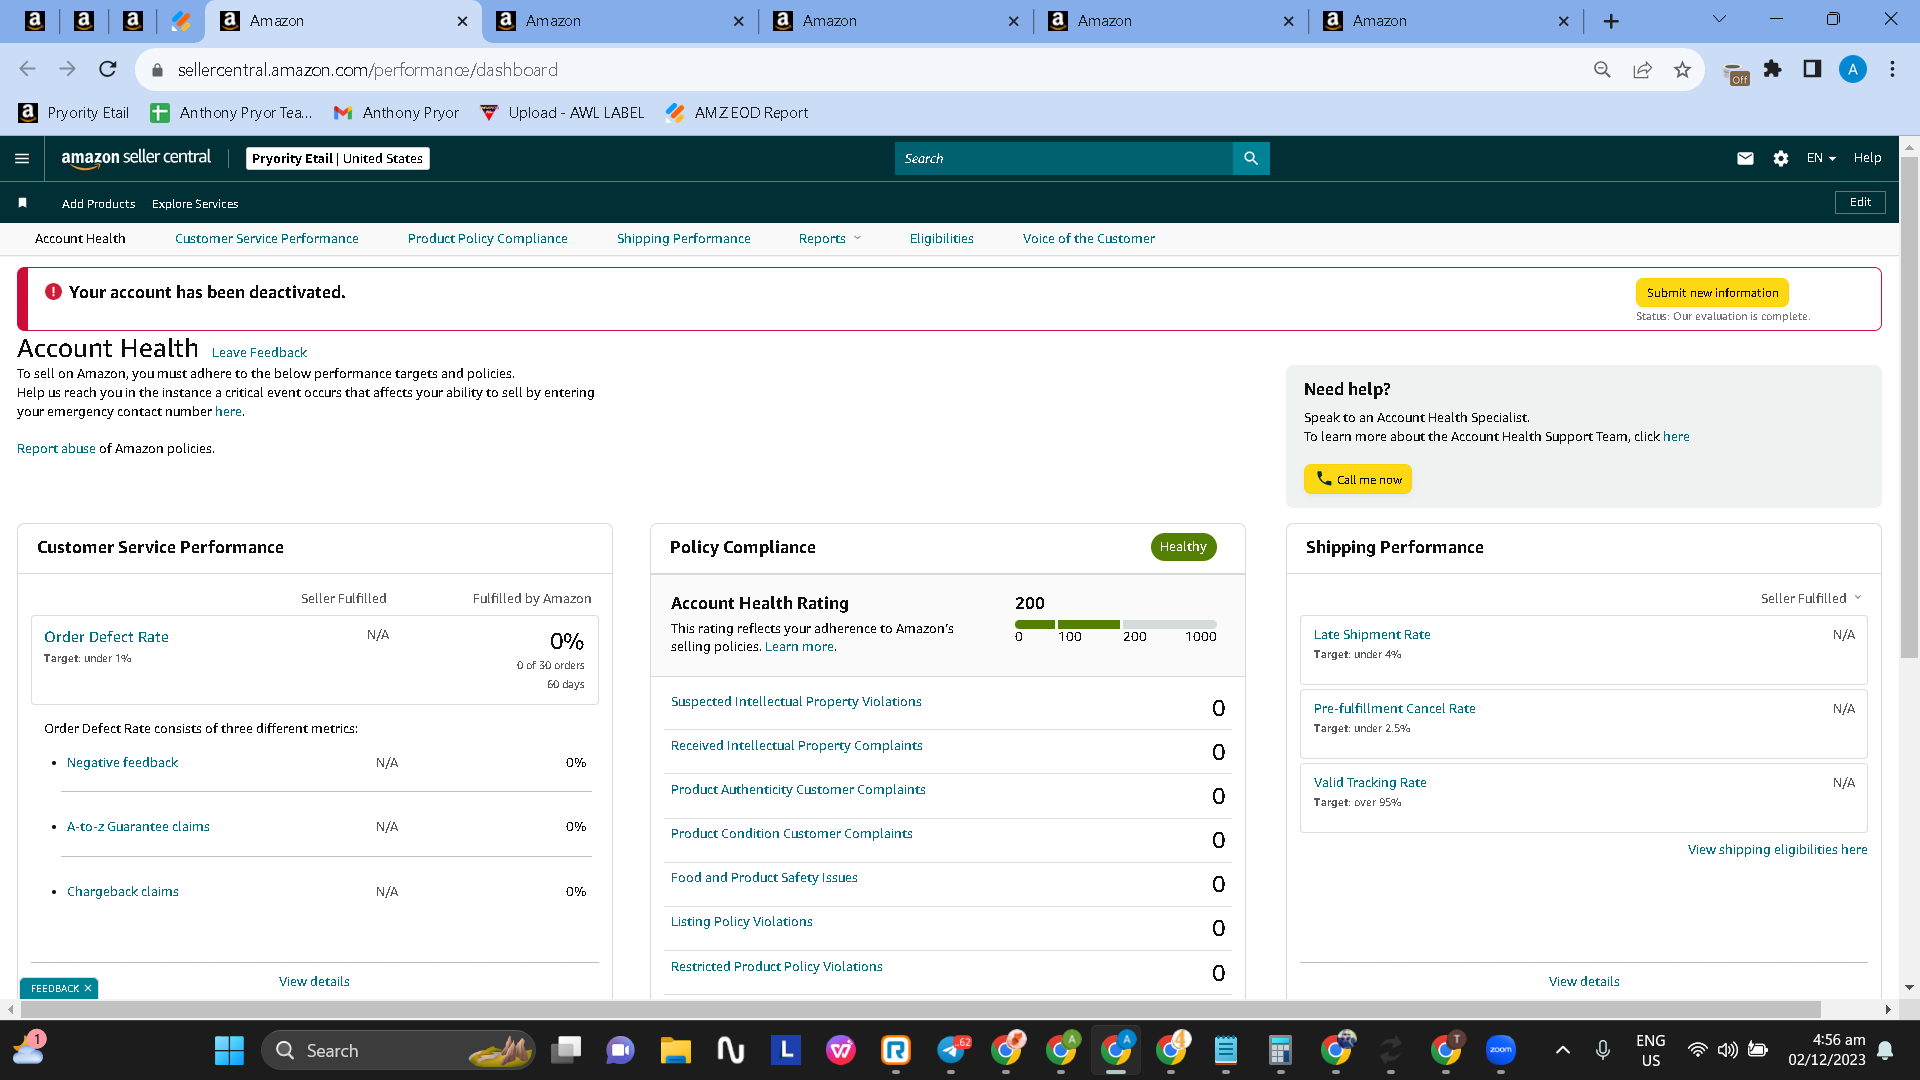The image size is (1920, 1080).
Task: Open Voice of the Customer tab
Action: tap(1088, 239)
